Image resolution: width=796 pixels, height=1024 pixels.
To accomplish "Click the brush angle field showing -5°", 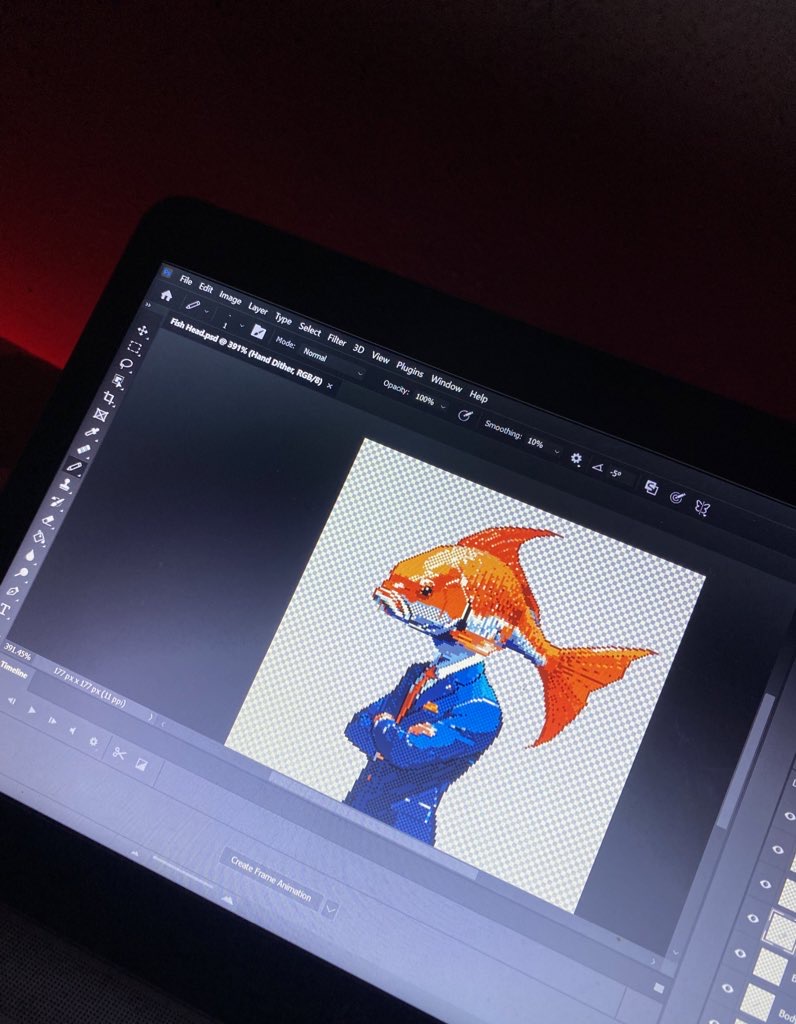I will coord(616,473).
